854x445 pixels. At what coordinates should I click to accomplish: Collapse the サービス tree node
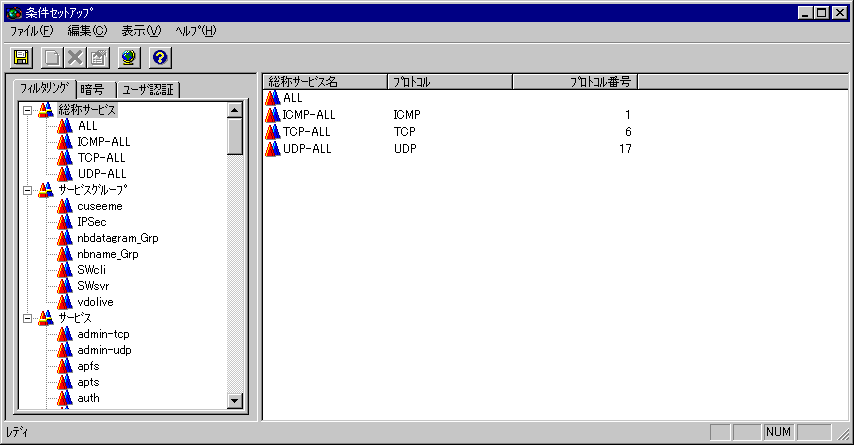pos(27,319)
